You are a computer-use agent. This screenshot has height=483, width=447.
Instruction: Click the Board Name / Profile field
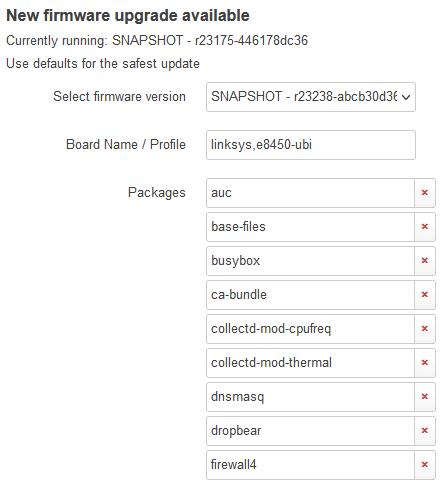311,145
